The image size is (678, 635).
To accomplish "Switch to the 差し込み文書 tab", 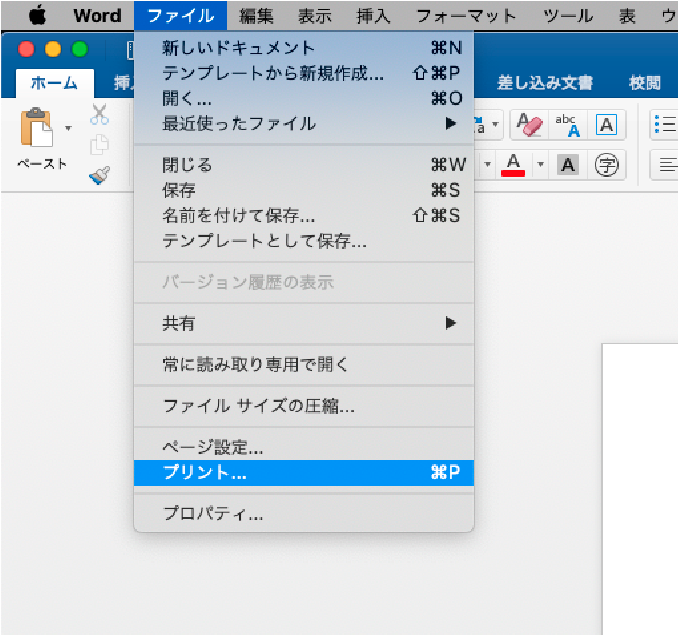I will [x=545, y=83].
